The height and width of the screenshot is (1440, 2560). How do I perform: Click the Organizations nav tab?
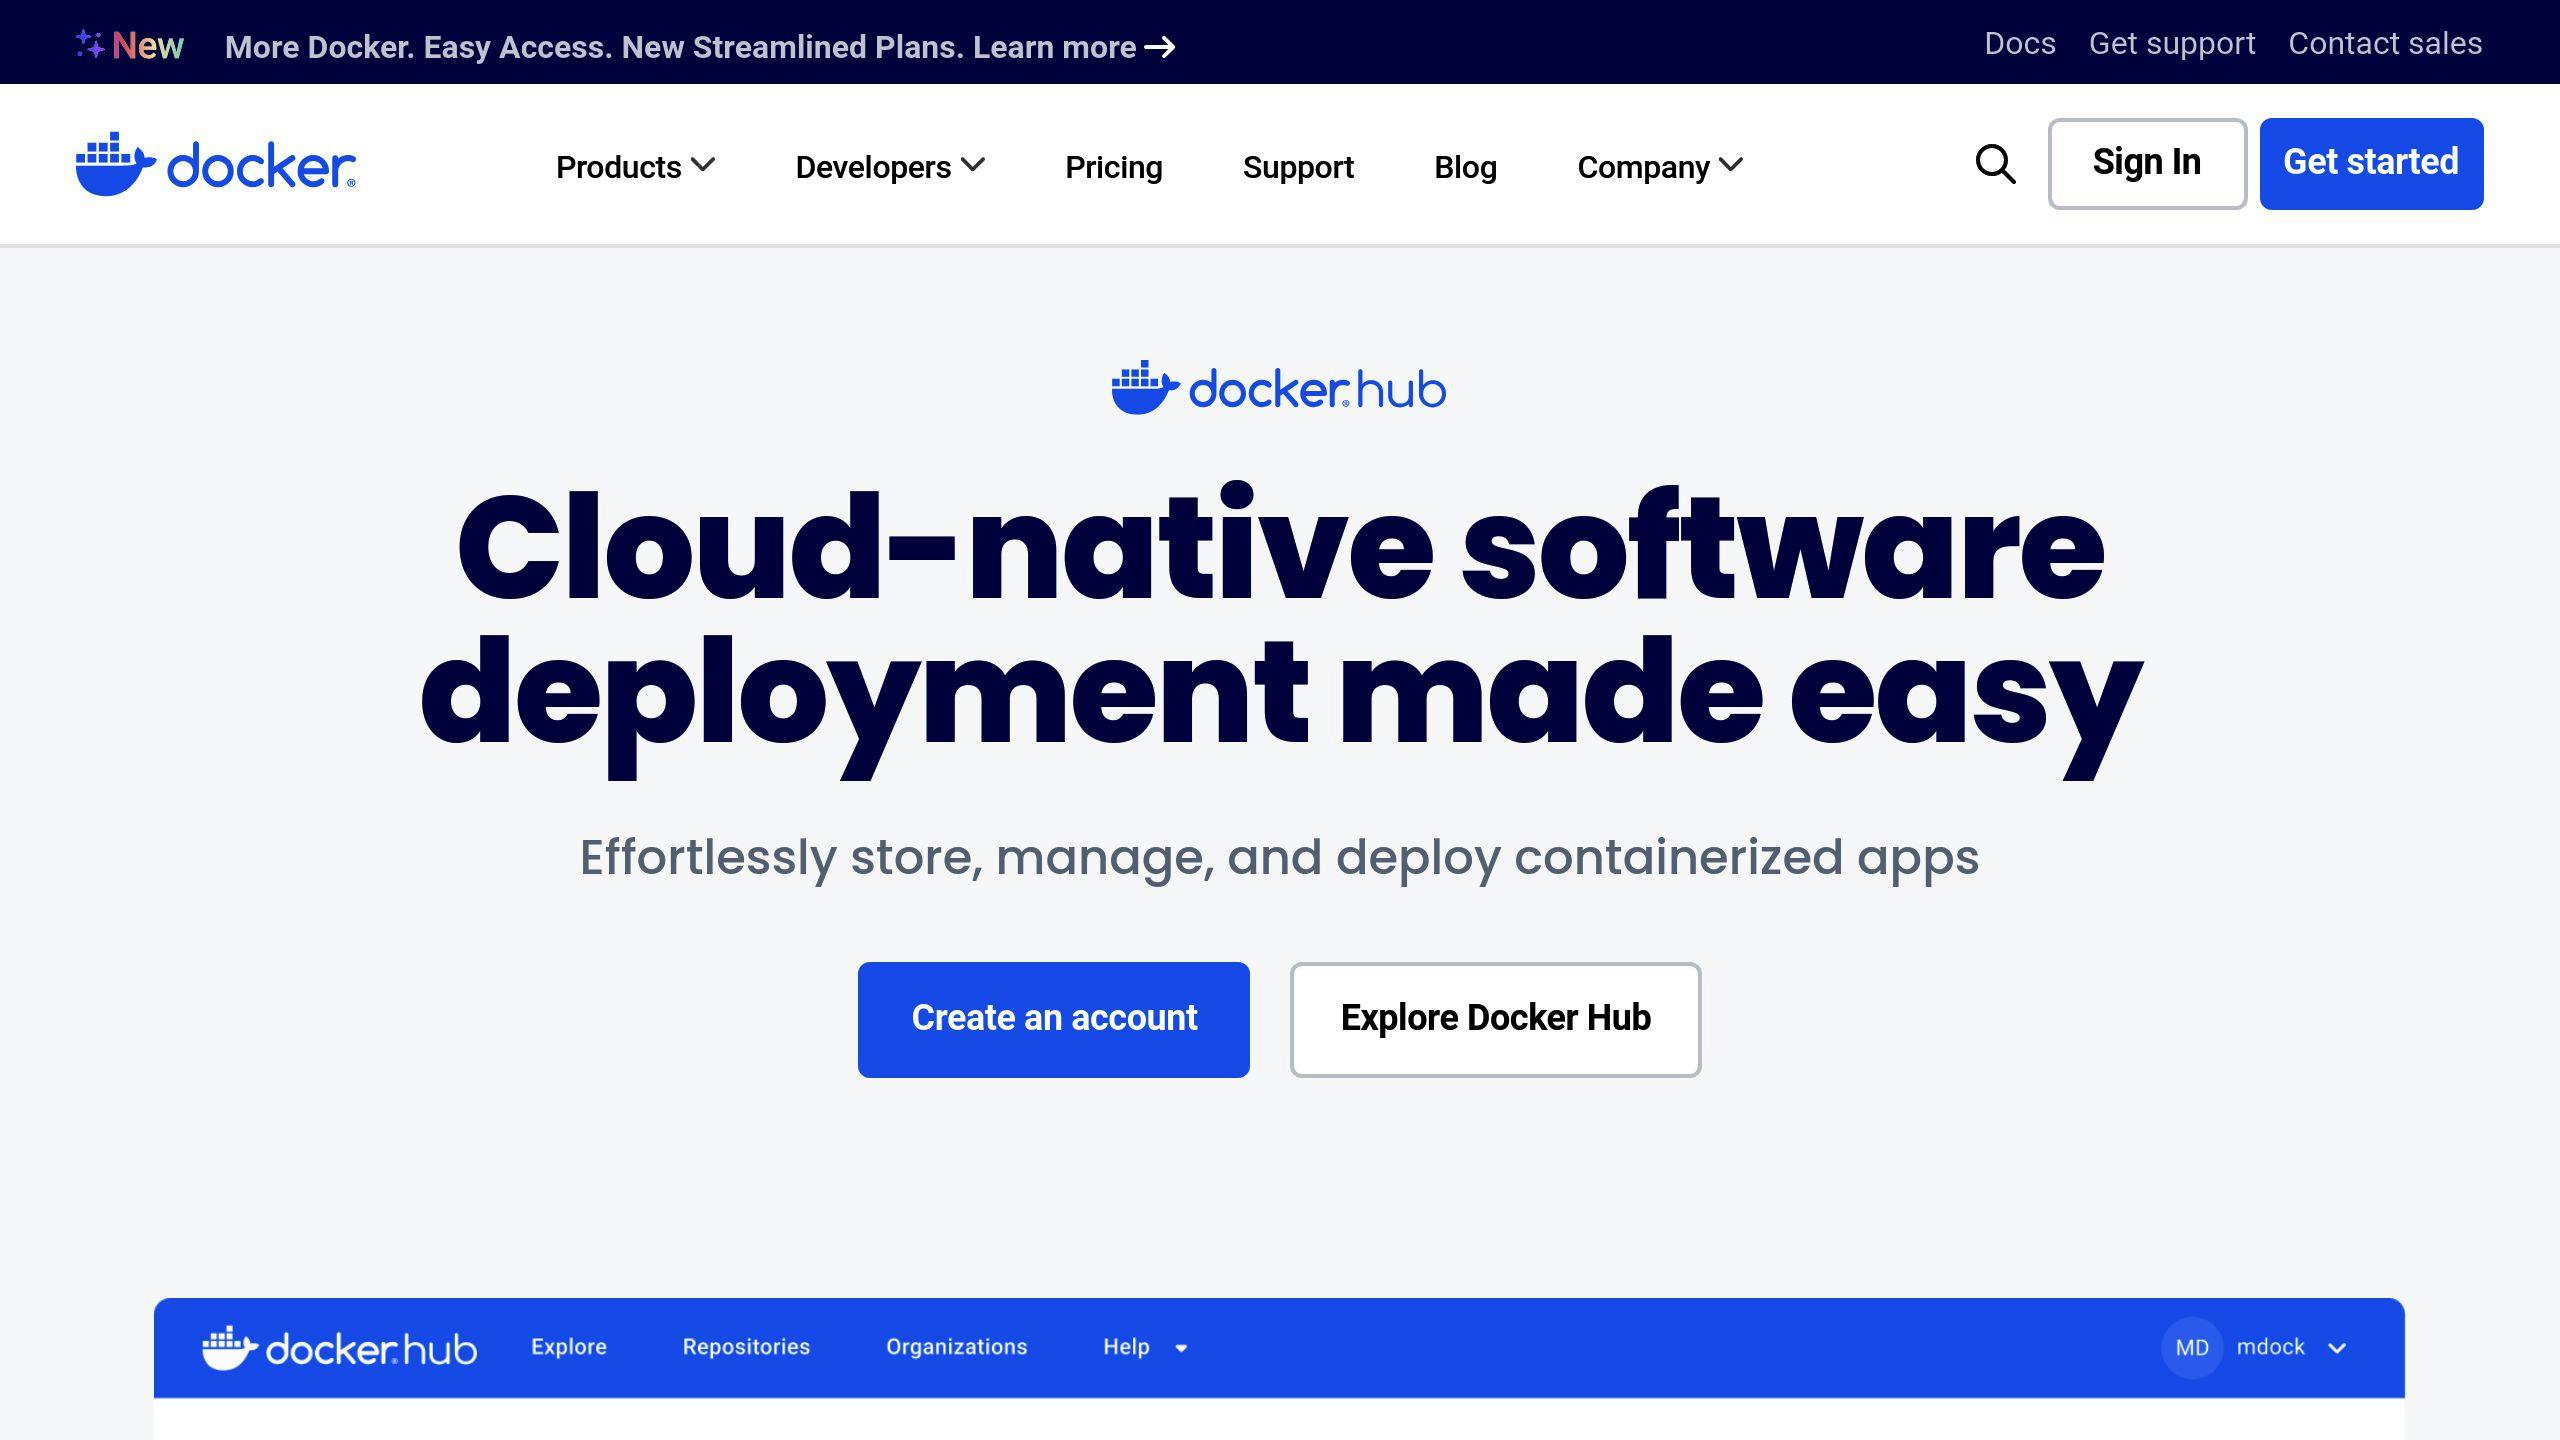956,1347
